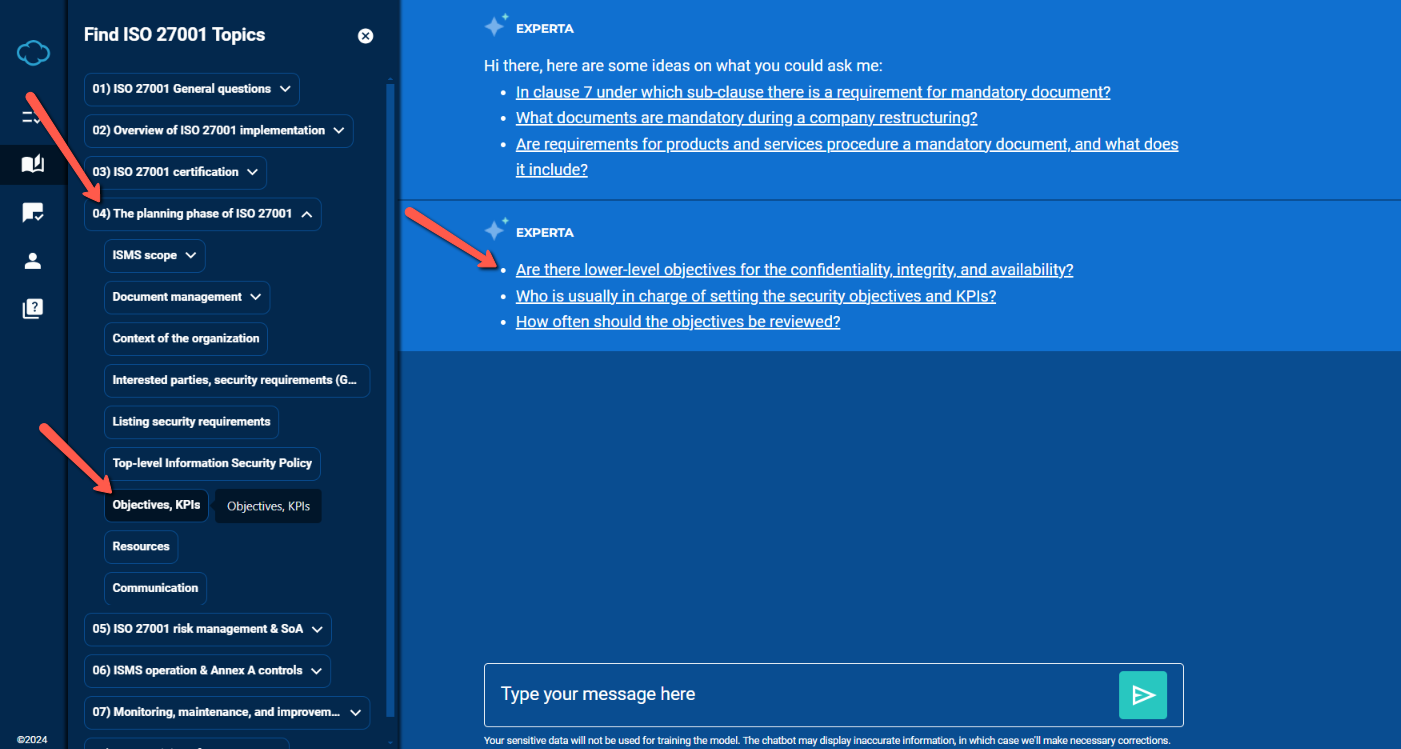Select the Communication topic

click(x=155, y=587)
